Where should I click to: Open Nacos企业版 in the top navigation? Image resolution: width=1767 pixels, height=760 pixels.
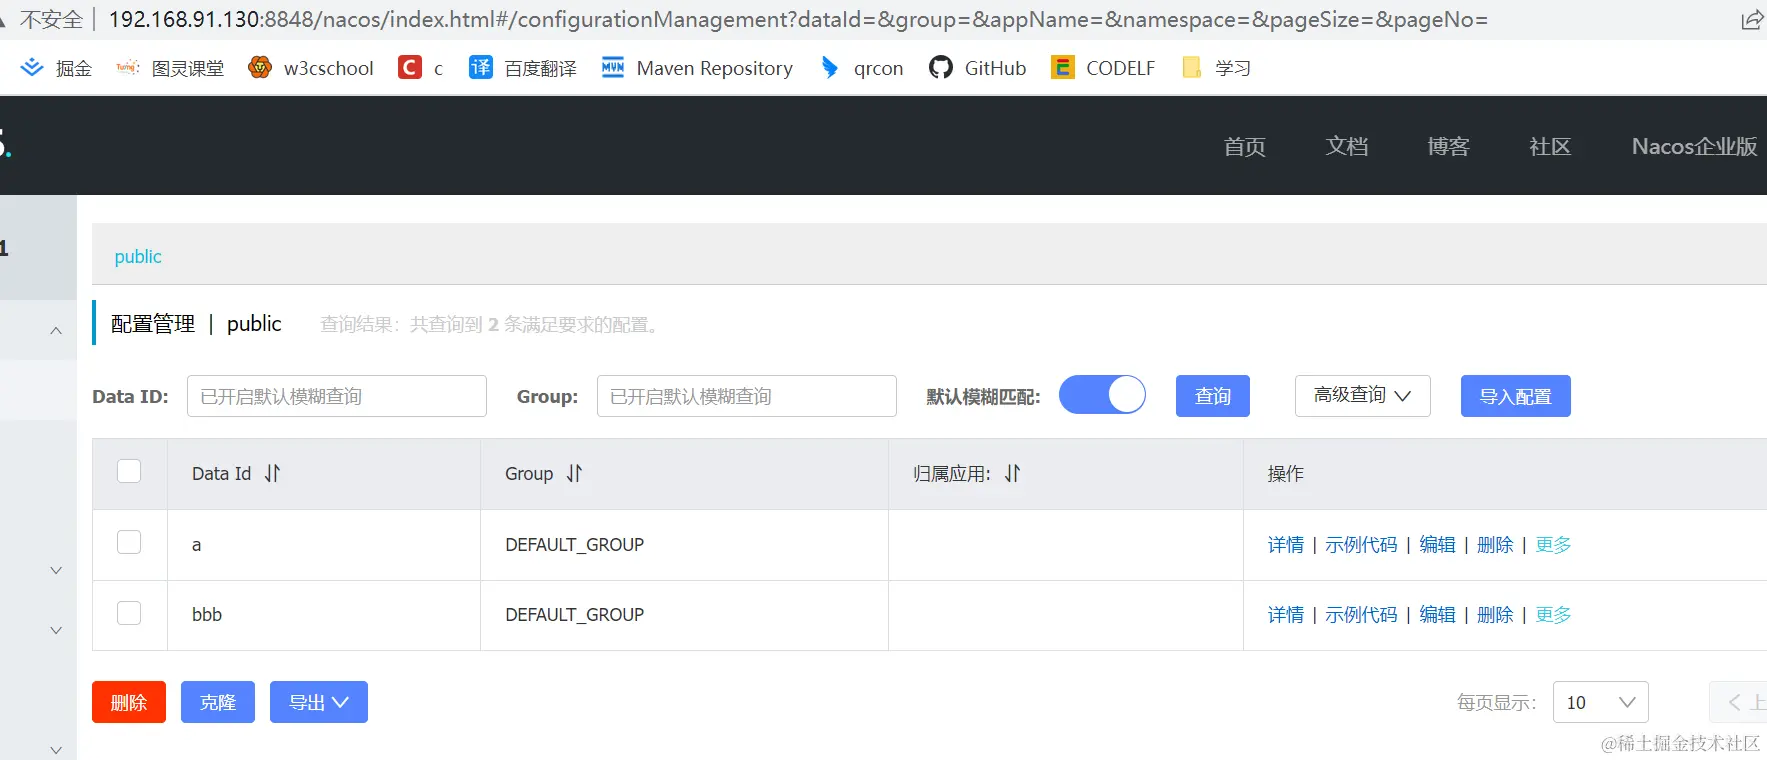point(1694,147)
